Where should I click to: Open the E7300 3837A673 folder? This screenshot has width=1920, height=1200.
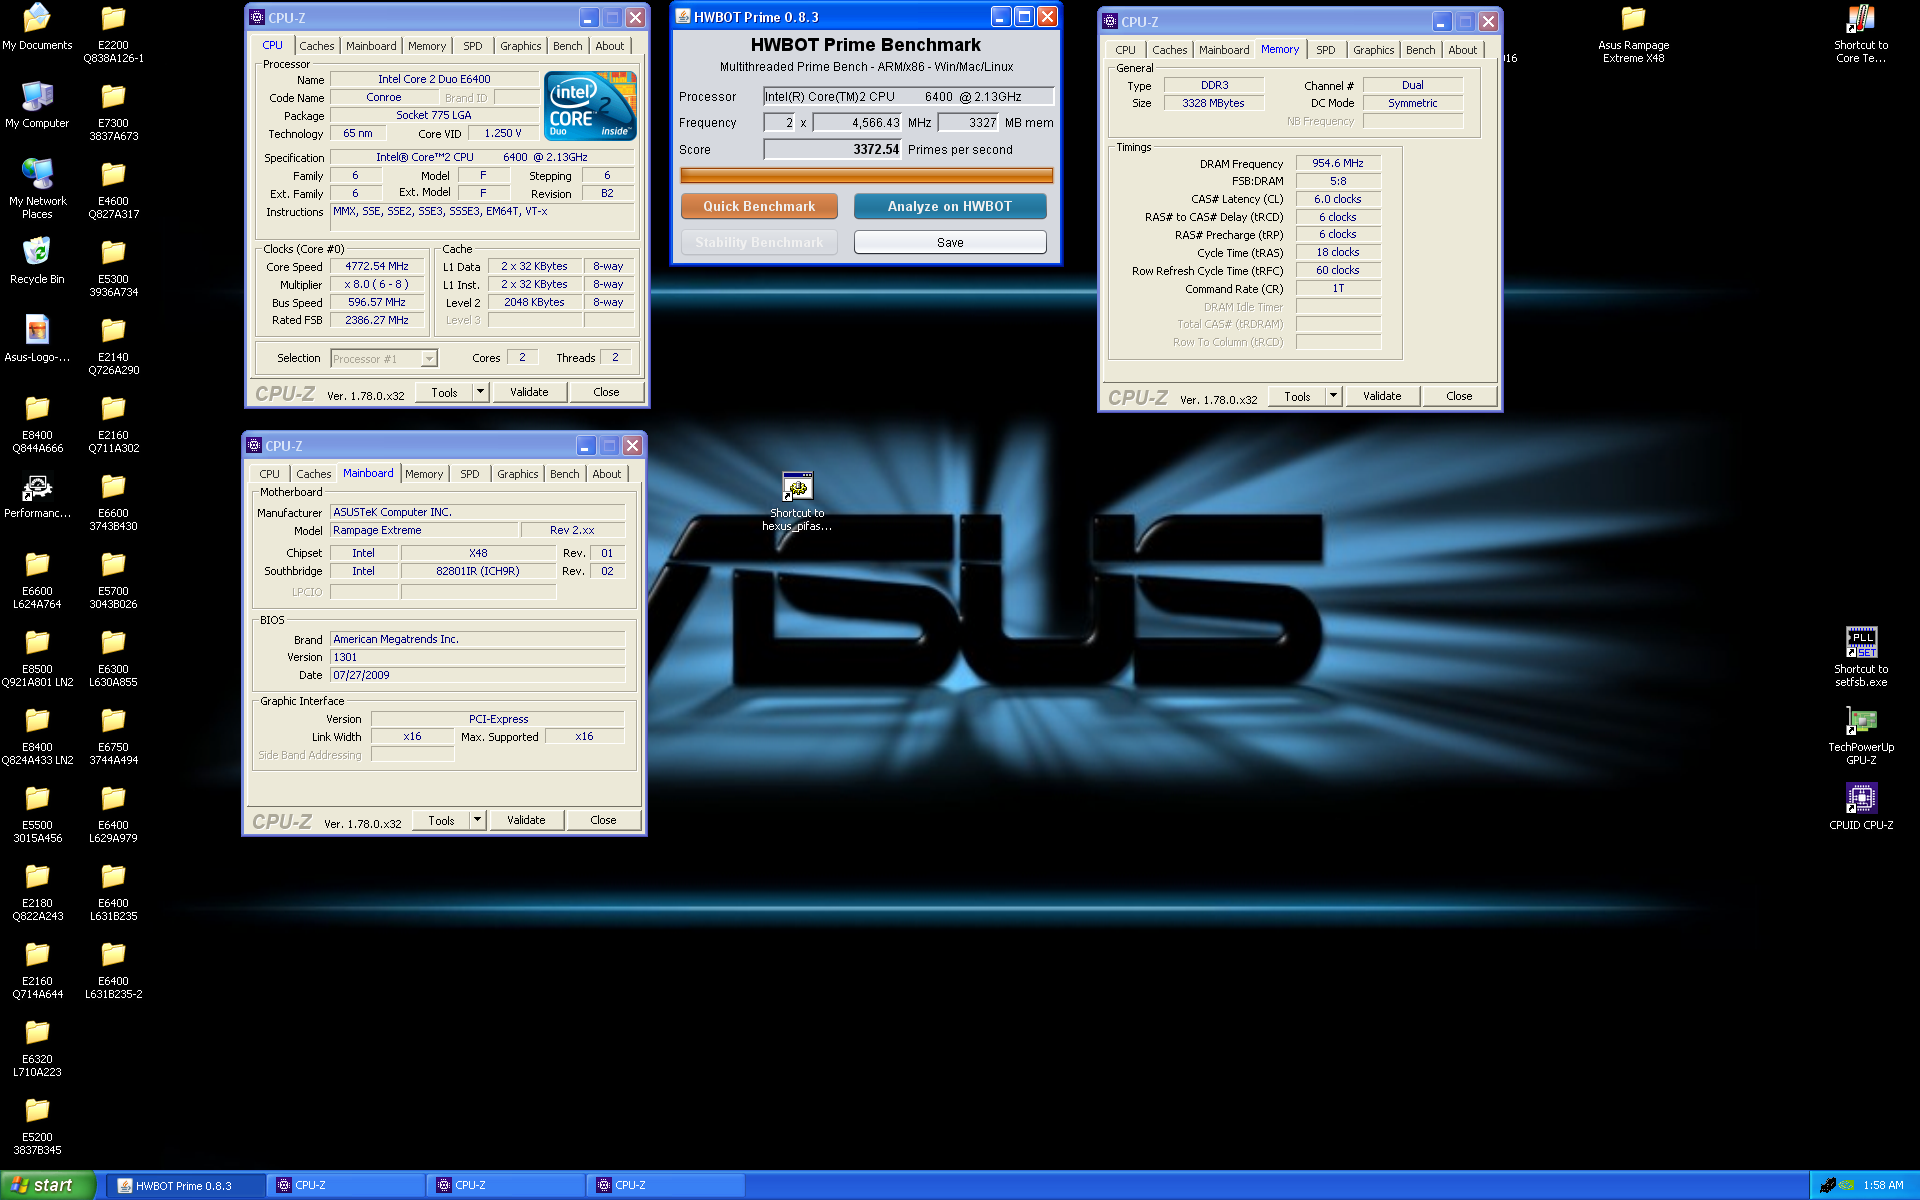[x=113, y=111]
